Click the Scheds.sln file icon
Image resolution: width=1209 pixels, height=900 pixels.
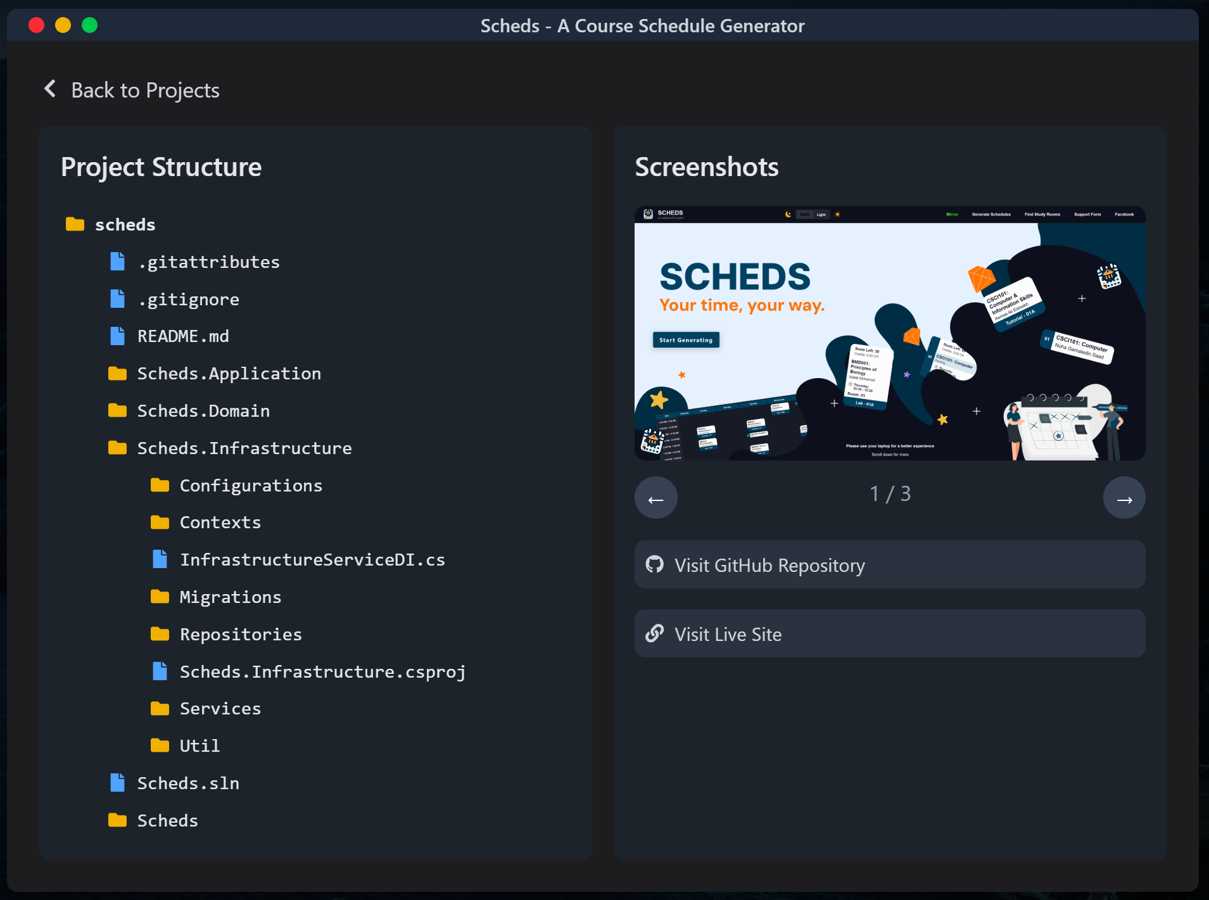[x=118, y=783]
